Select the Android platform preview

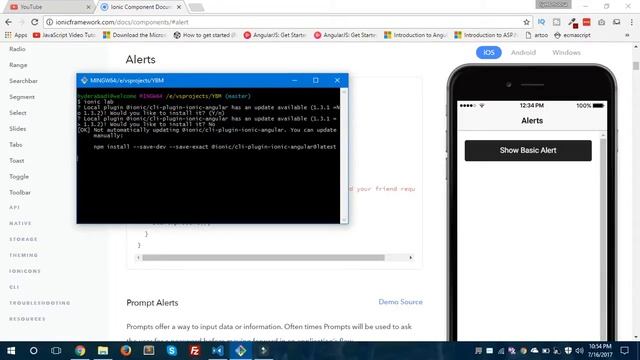click(523, 52)
